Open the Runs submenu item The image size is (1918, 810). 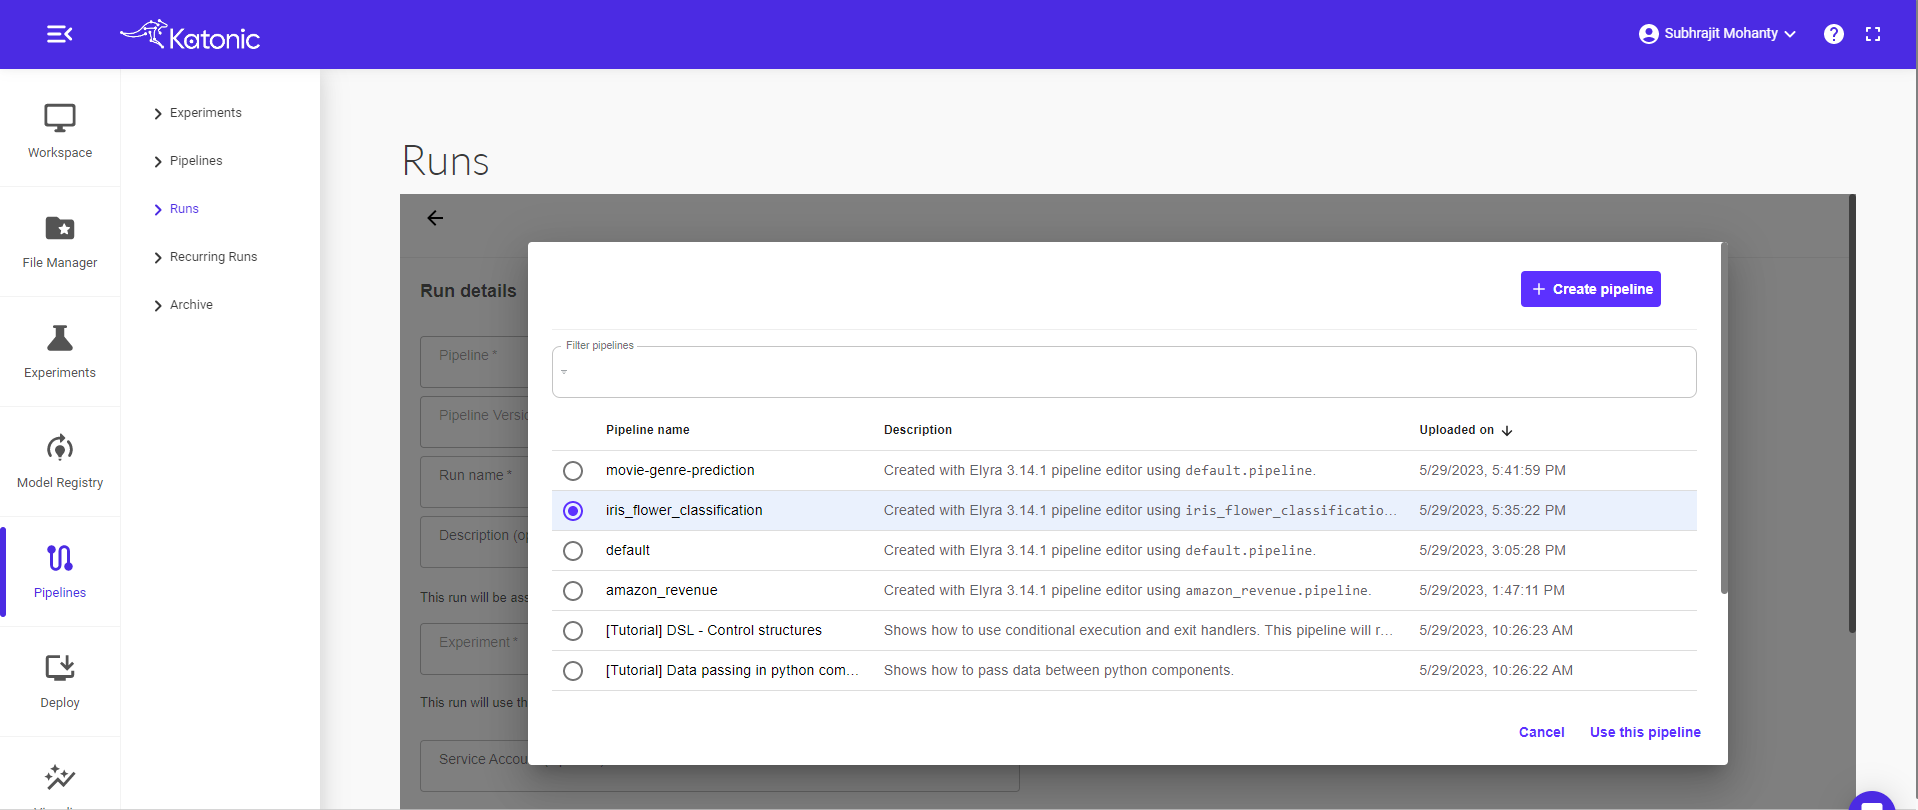(184, 209)
